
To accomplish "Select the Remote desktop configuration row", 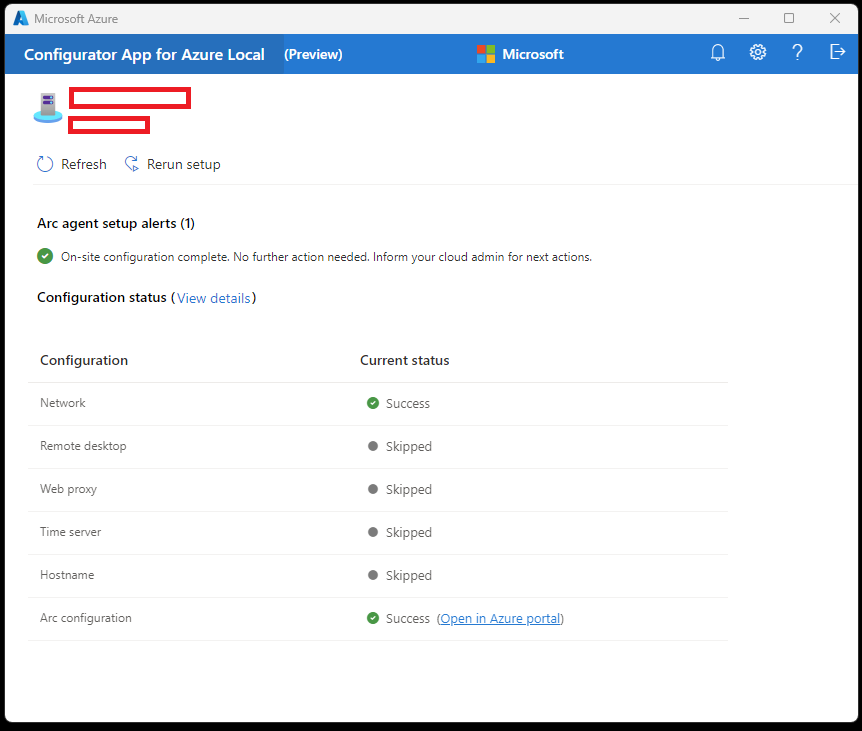I will [83, 446].
